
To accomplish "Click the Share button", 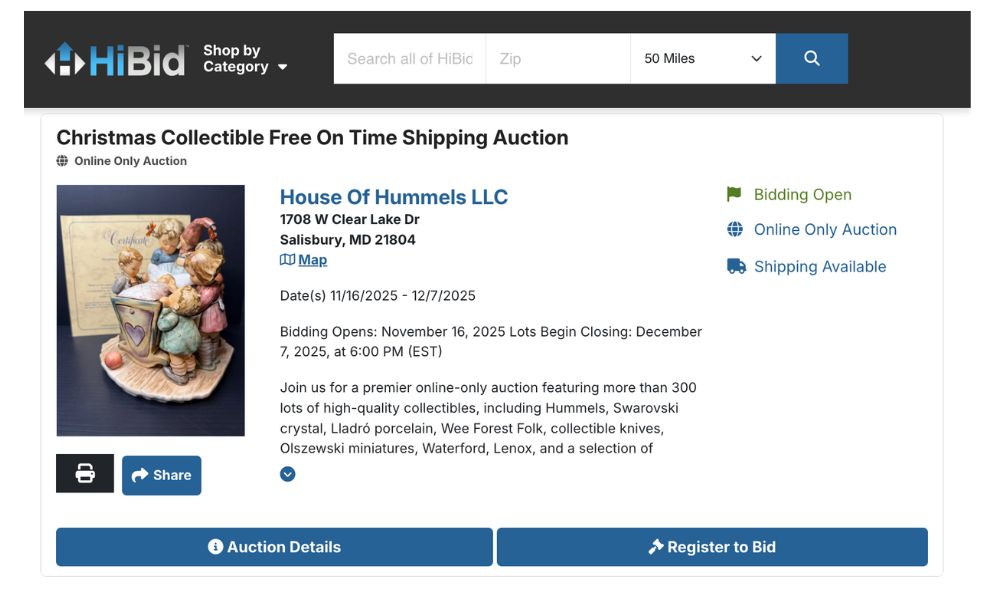I will (x=161, y=475).
